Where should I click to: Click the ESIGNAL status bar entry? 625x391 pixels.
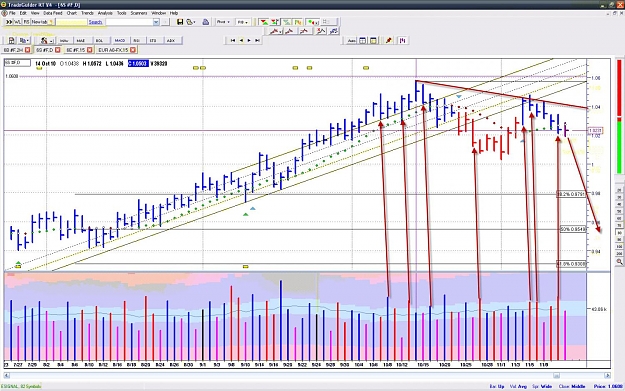[x=21, y=386]
